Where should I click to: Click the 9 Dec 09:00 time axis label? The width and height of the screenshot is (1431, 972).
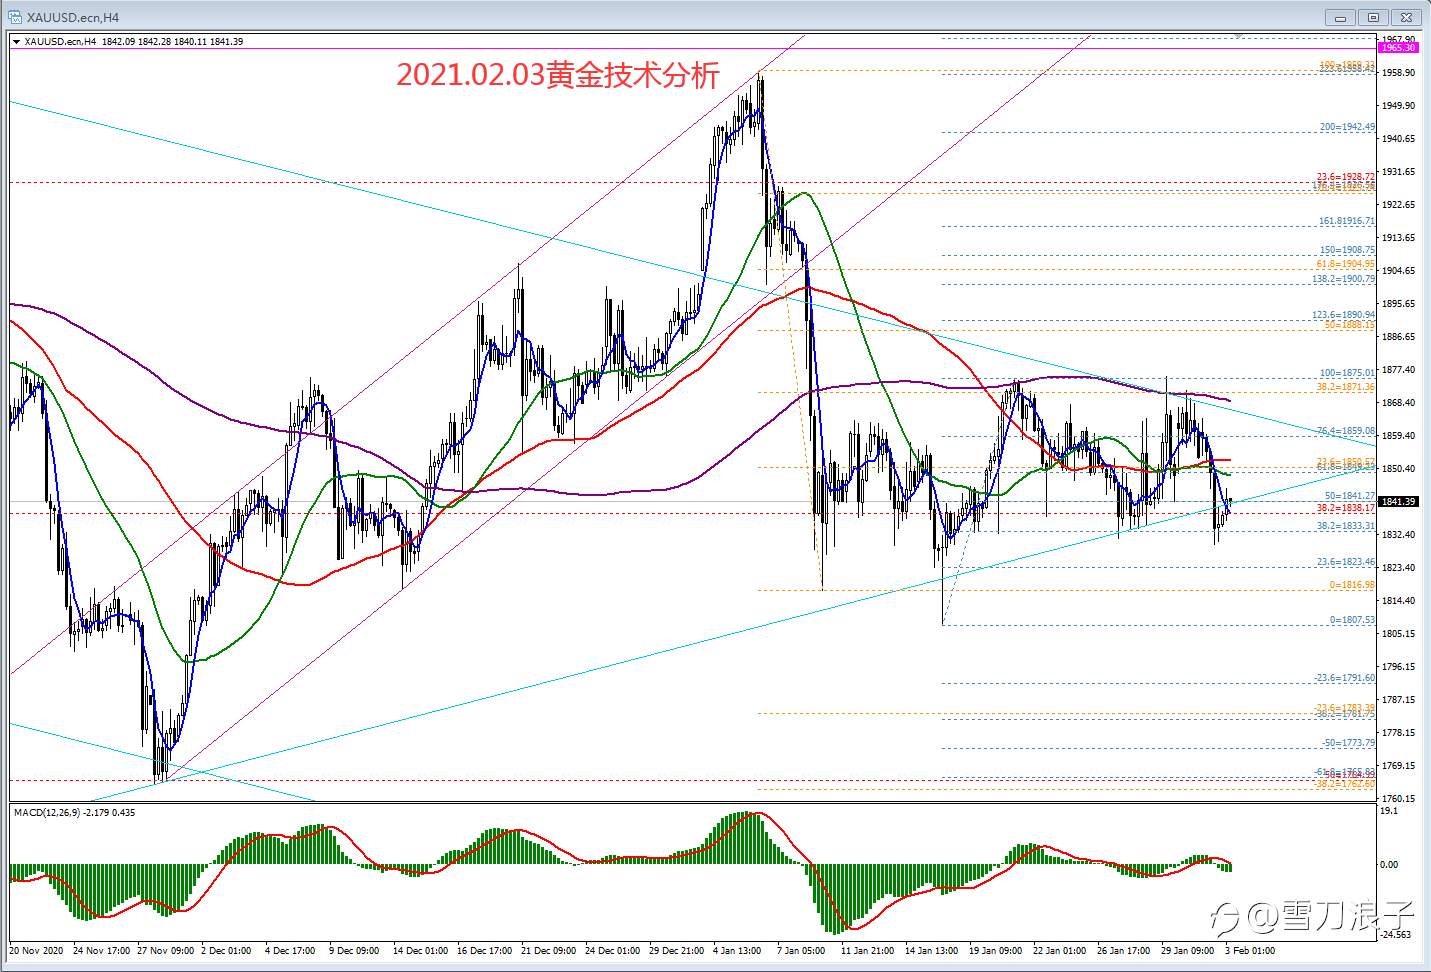[x=354, y=951]
